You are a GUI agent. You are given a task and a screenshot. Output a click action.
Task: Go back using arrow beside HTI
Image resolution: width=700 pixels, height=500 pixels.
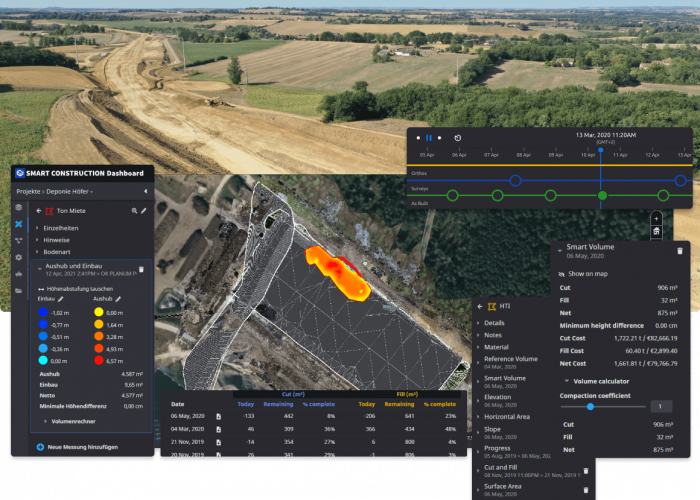point(479,305)
